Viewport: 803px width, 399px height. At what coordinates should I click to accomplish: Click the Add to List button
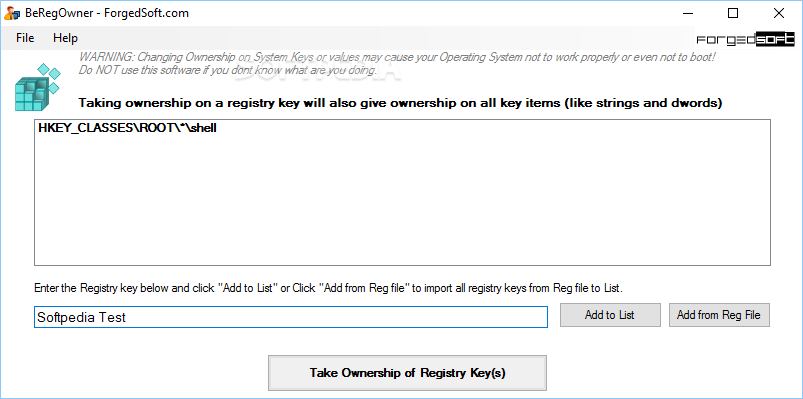click(x=610, y=314)
